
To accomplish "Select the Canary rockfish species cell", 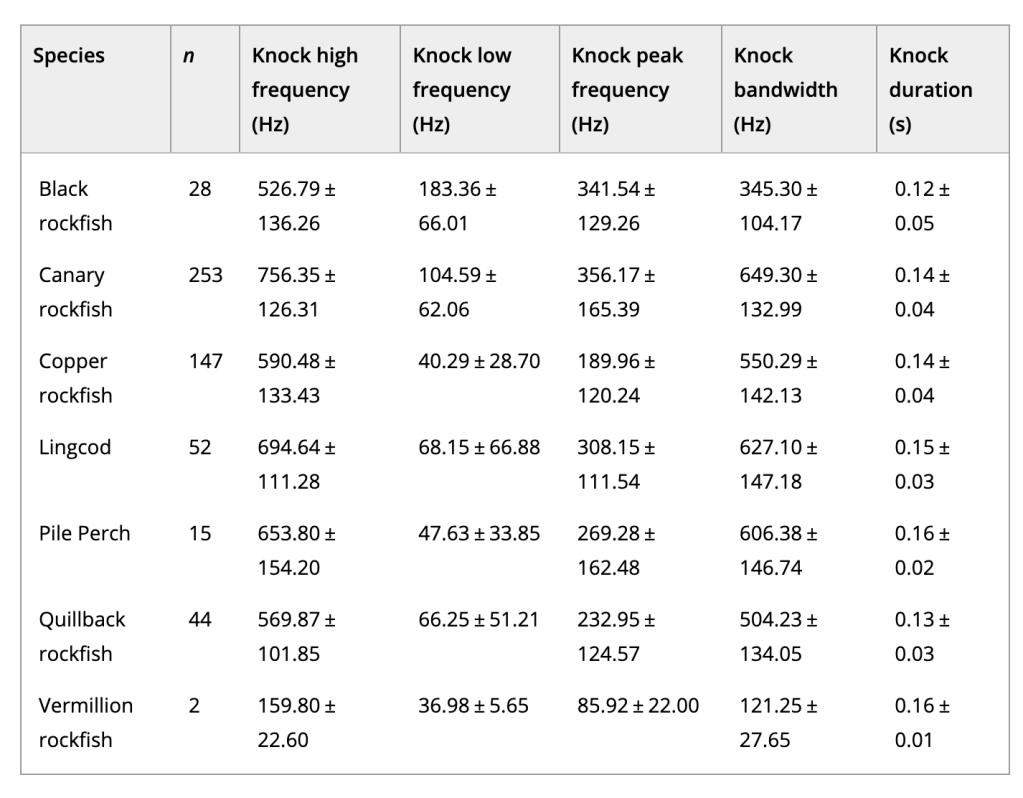I will click(x=75, y=292).
